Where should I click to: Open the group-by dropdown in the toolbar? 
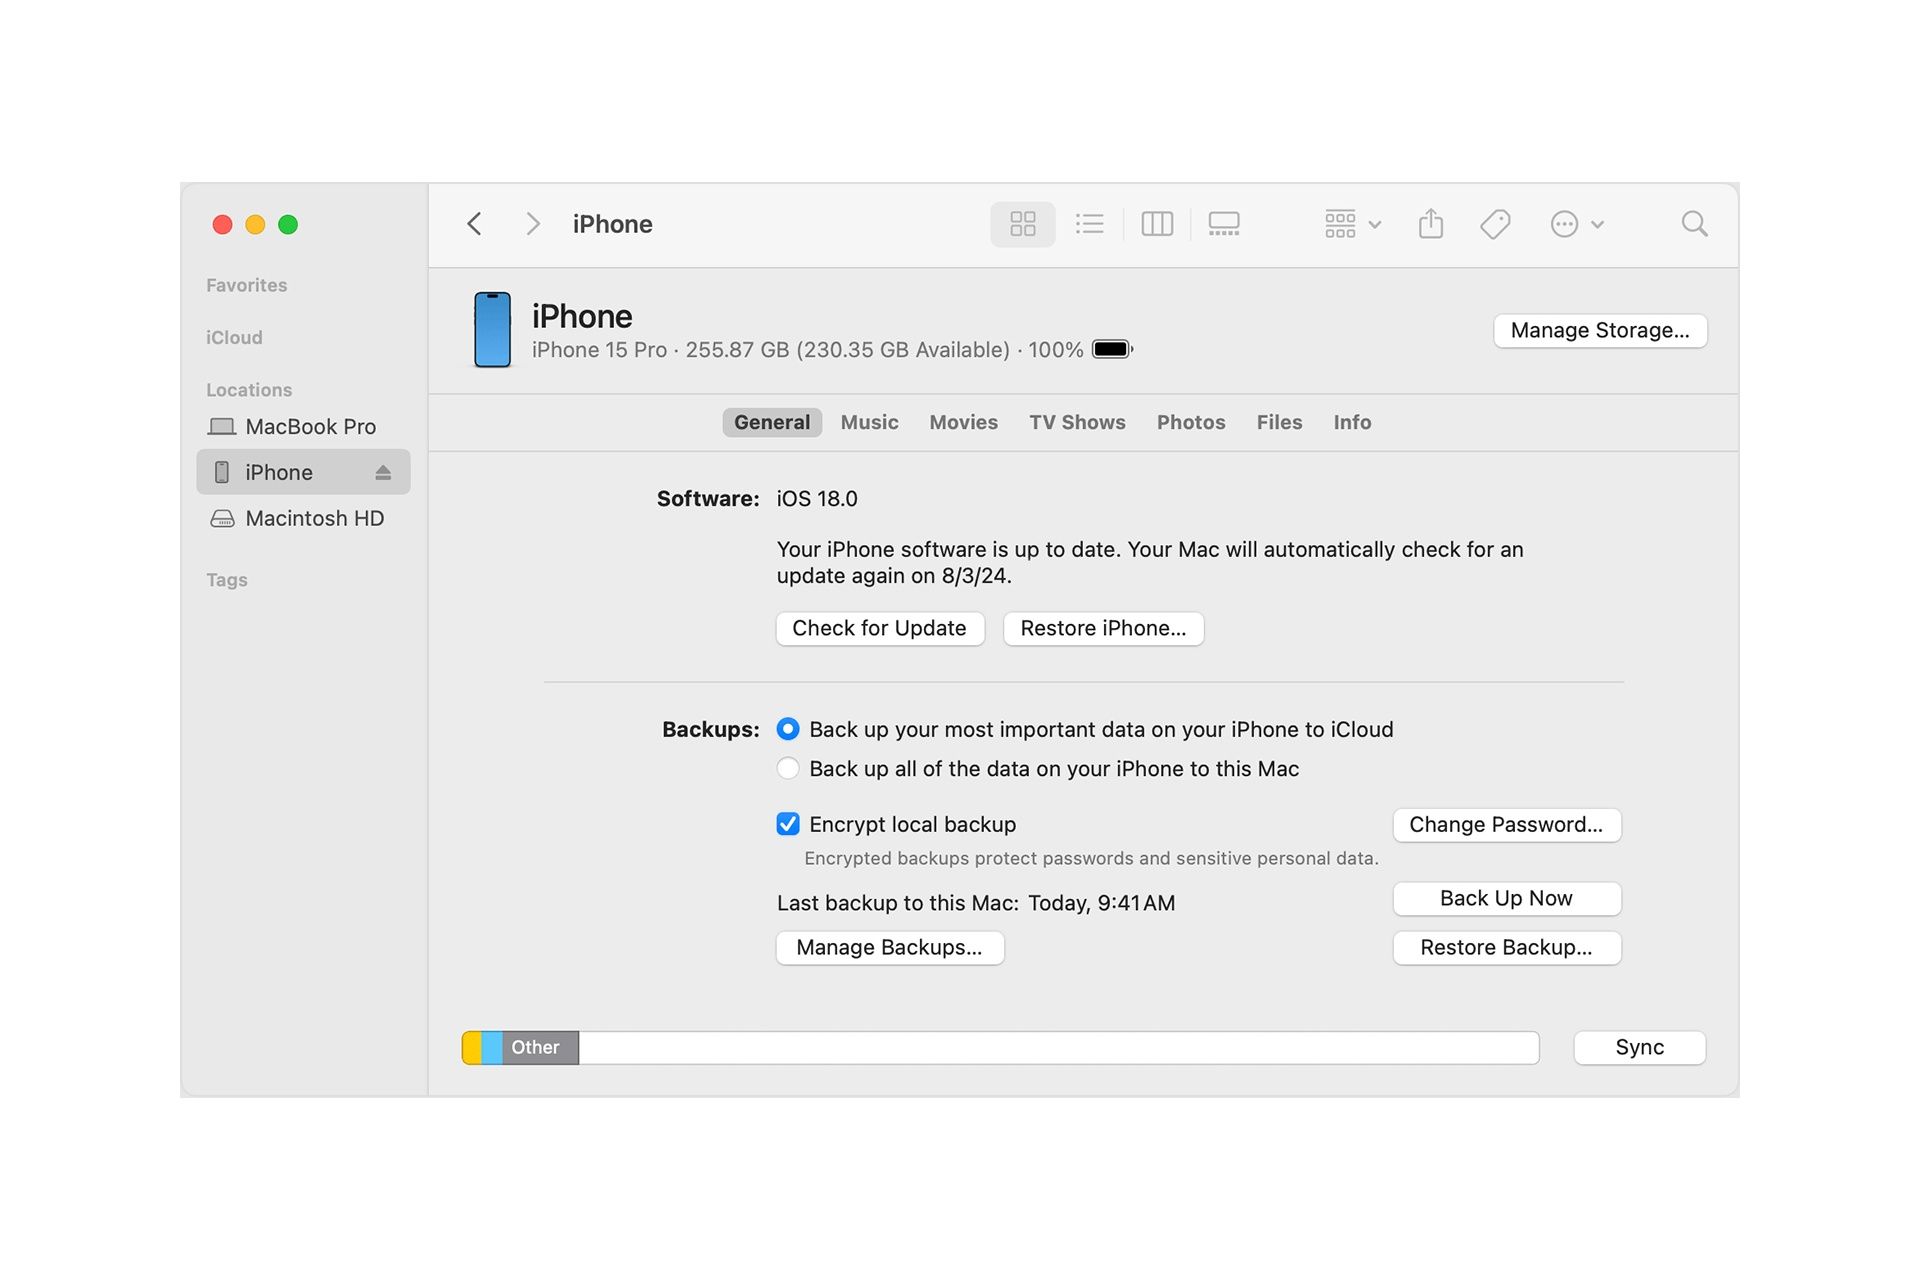pos(1352,224)
